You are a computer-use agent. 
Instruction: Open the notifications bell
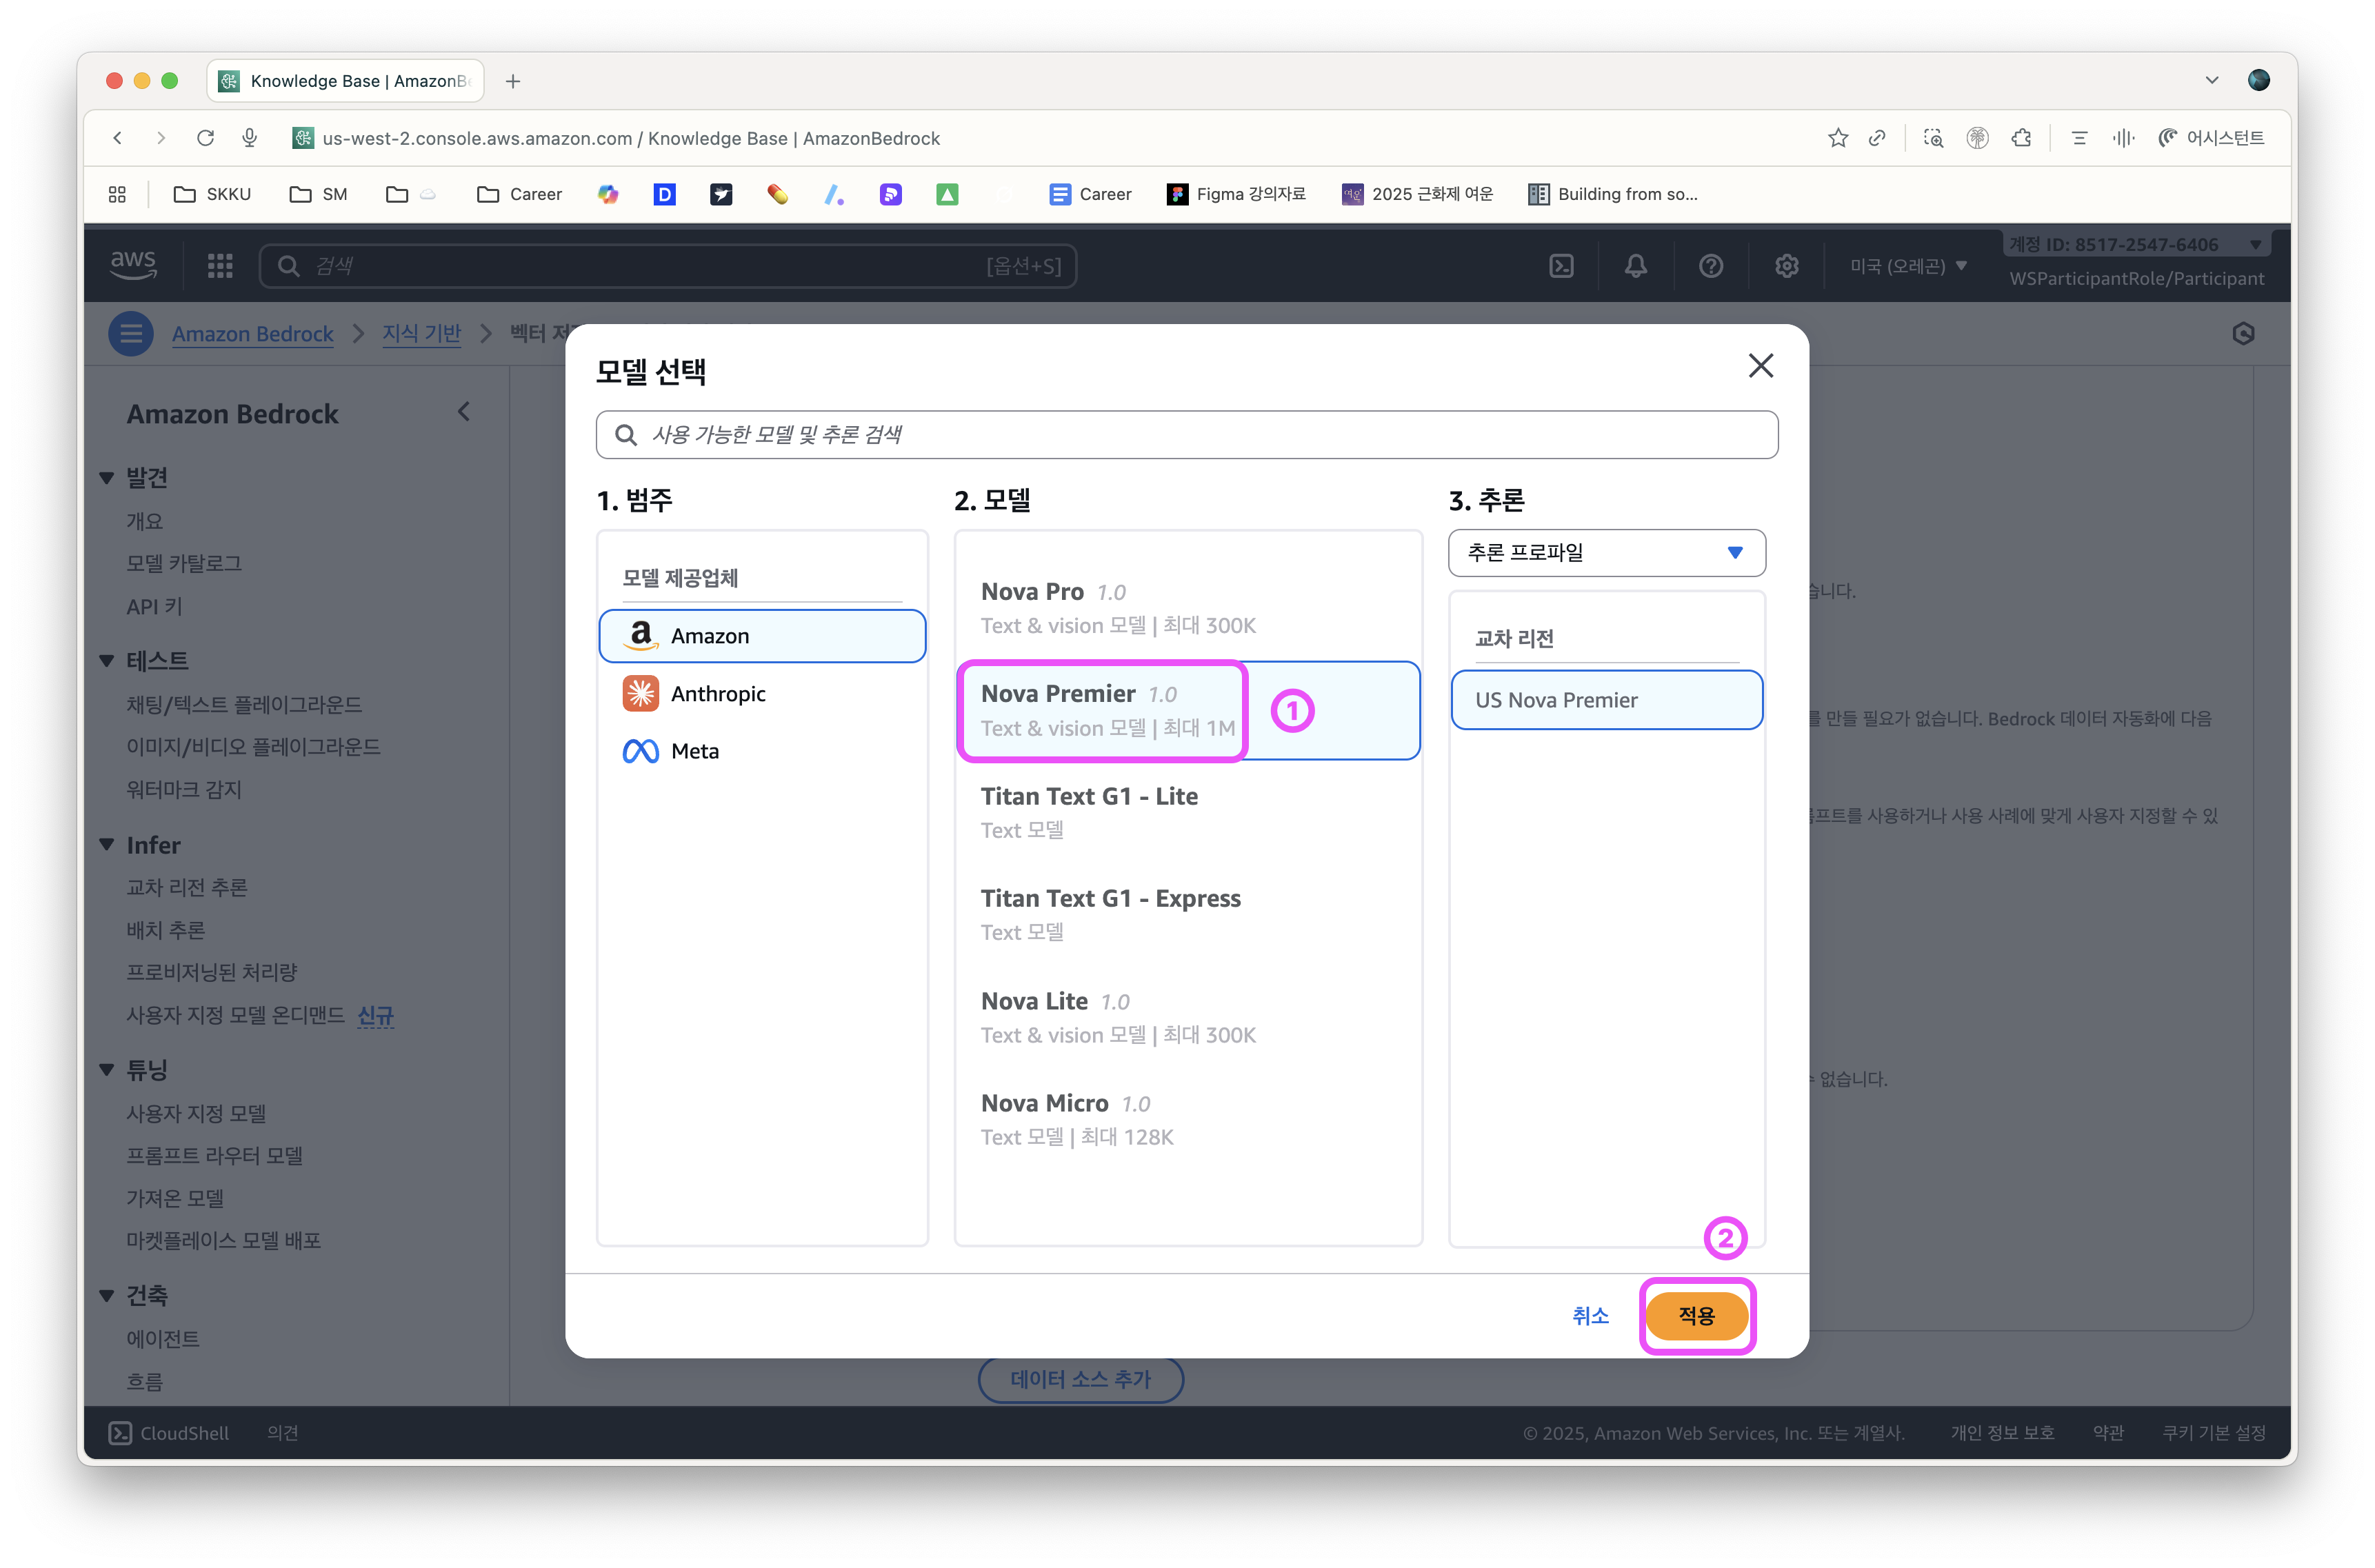click(x=1636, y=265)
